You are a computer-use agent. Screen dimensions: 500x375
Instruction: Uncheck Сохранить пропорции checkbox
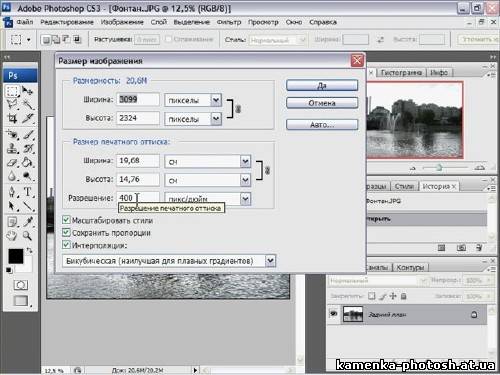pyautogui.click(x=66, y=232)
